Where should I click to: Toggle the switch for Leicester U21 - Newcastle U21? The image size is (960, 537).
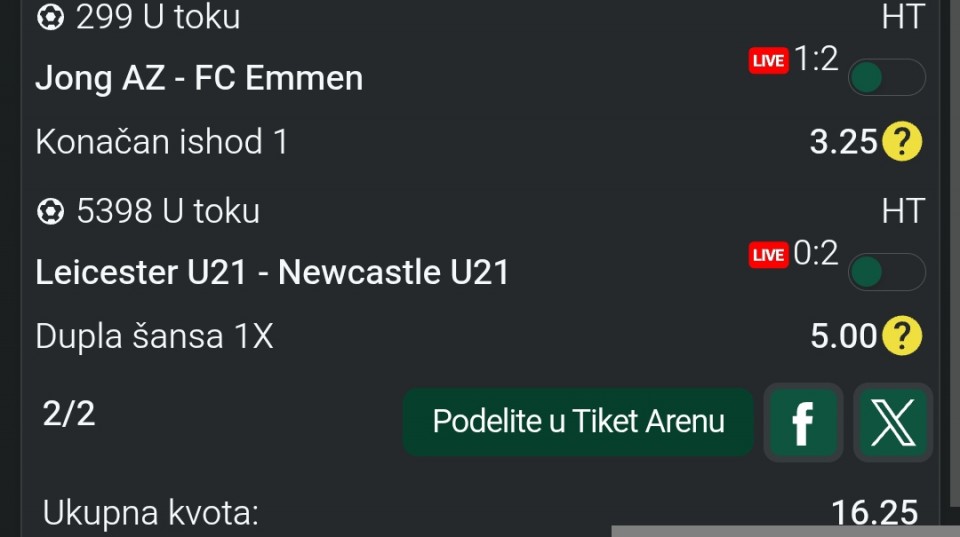pyautogui.click(x=886, y=272)
